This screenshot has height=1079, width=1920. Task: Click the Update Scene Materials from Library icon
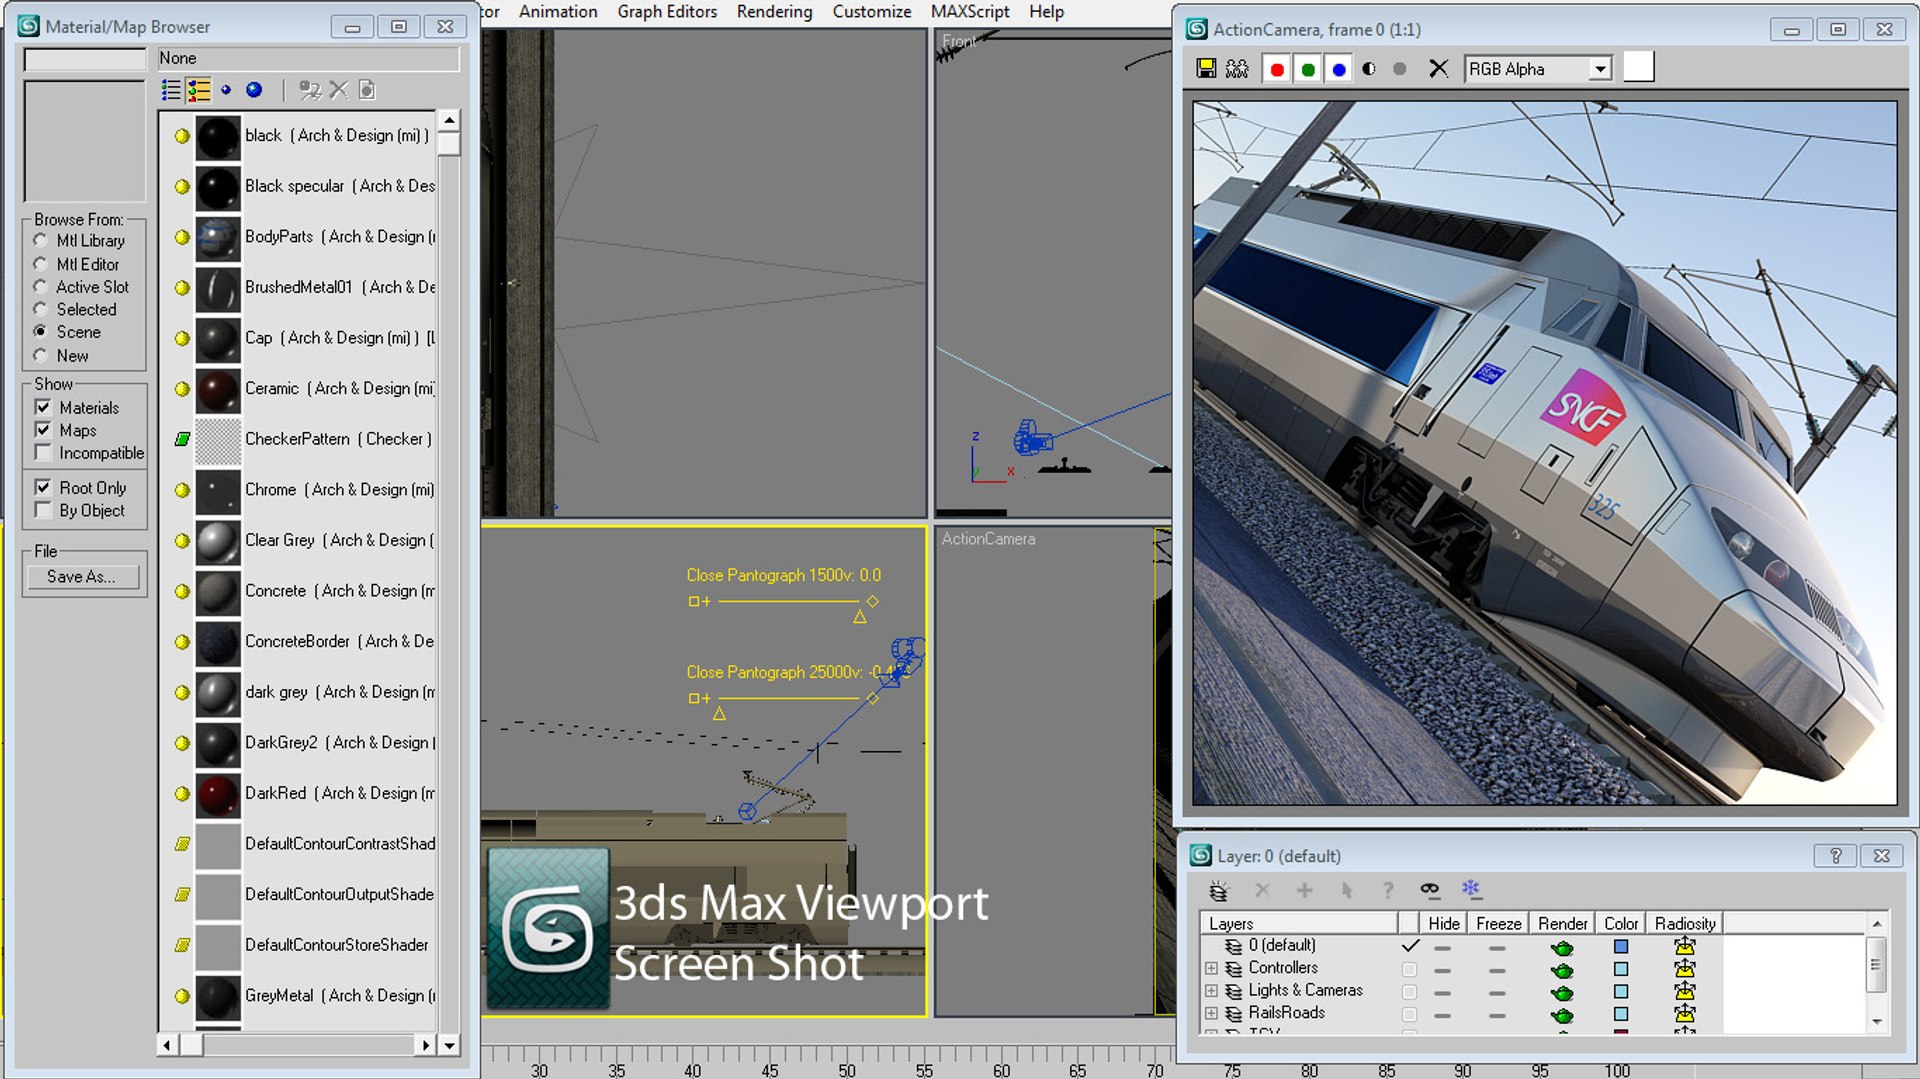click(x=310, y=90)
